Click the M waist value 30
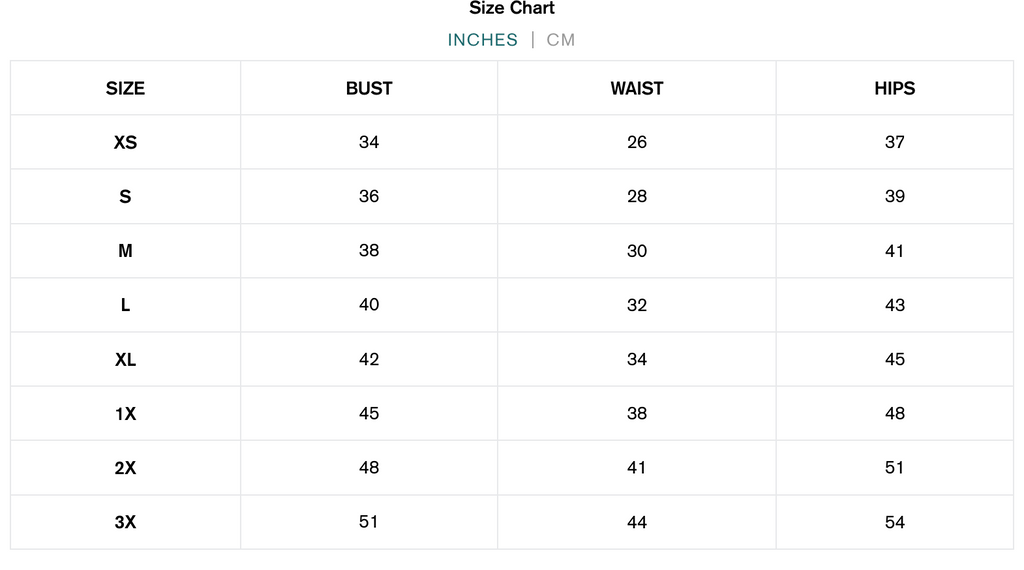Viewport: 1024px width, 570px height. point(637,251)
